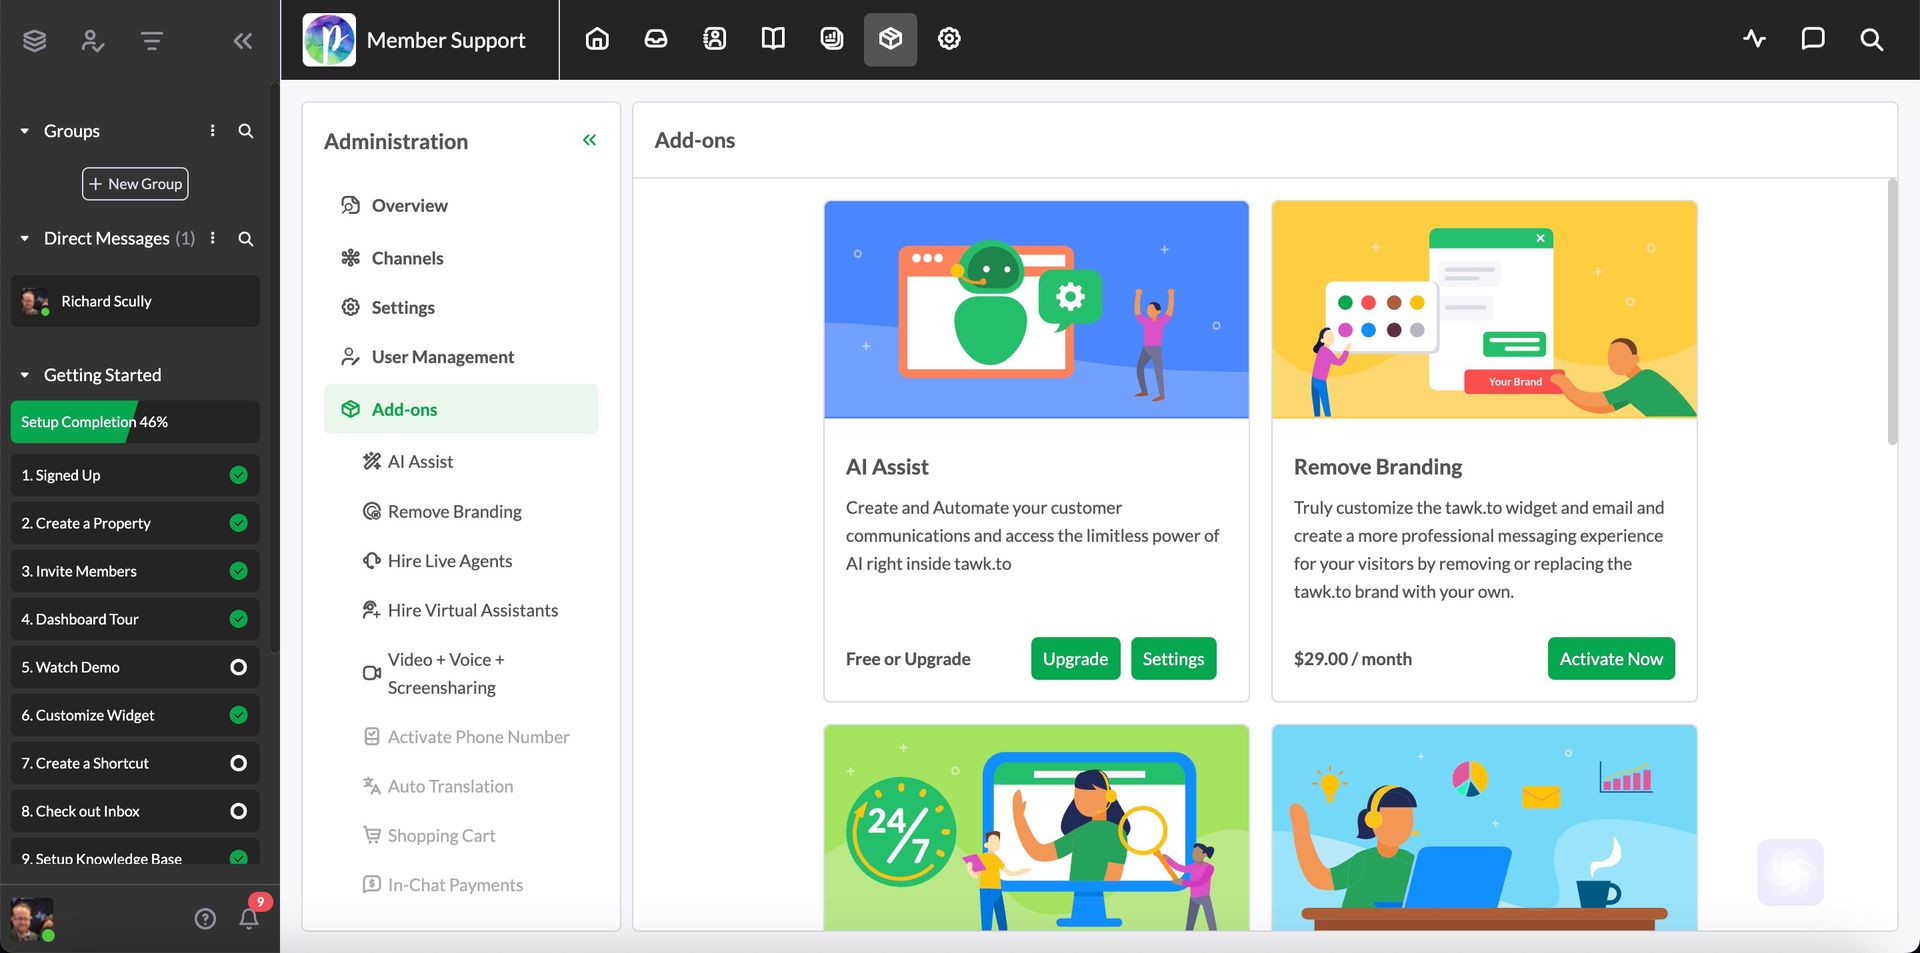Toggle the Create a Property checkmark
This screenshot has height=953, width=1920.
239,523
